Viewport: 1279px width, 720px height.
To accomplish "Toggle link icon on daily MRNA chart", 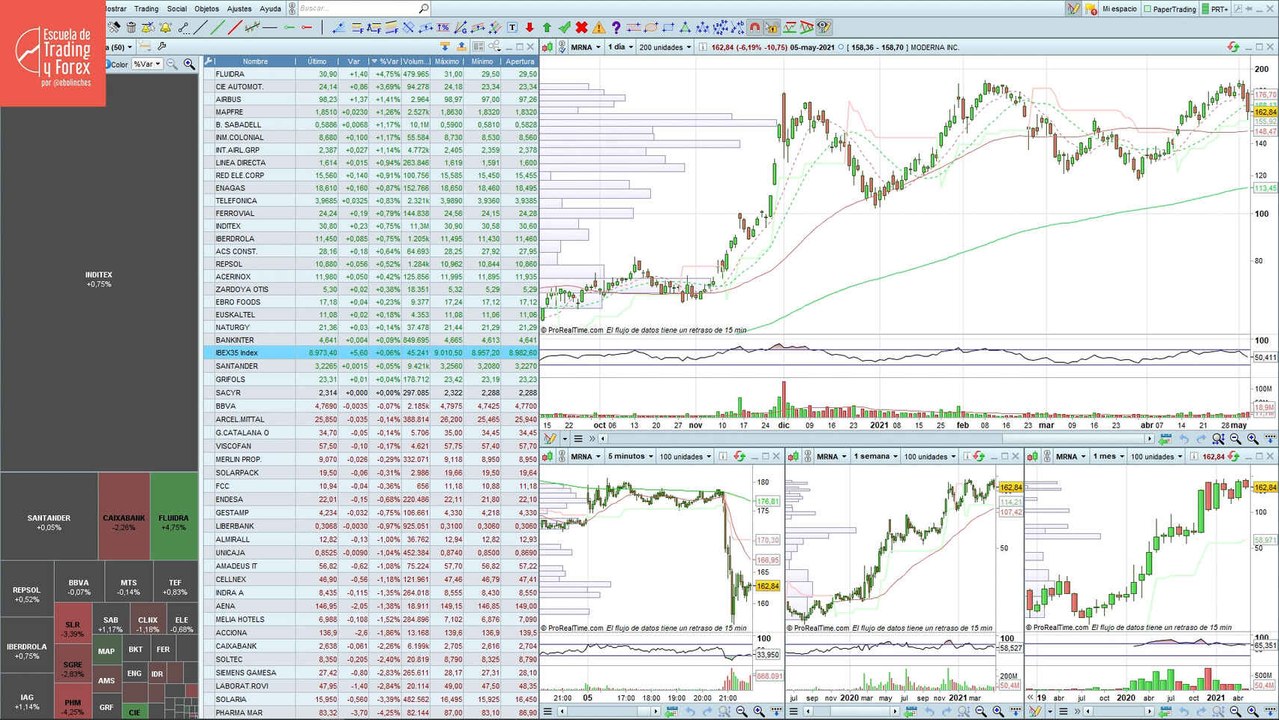I will point(561,47).
